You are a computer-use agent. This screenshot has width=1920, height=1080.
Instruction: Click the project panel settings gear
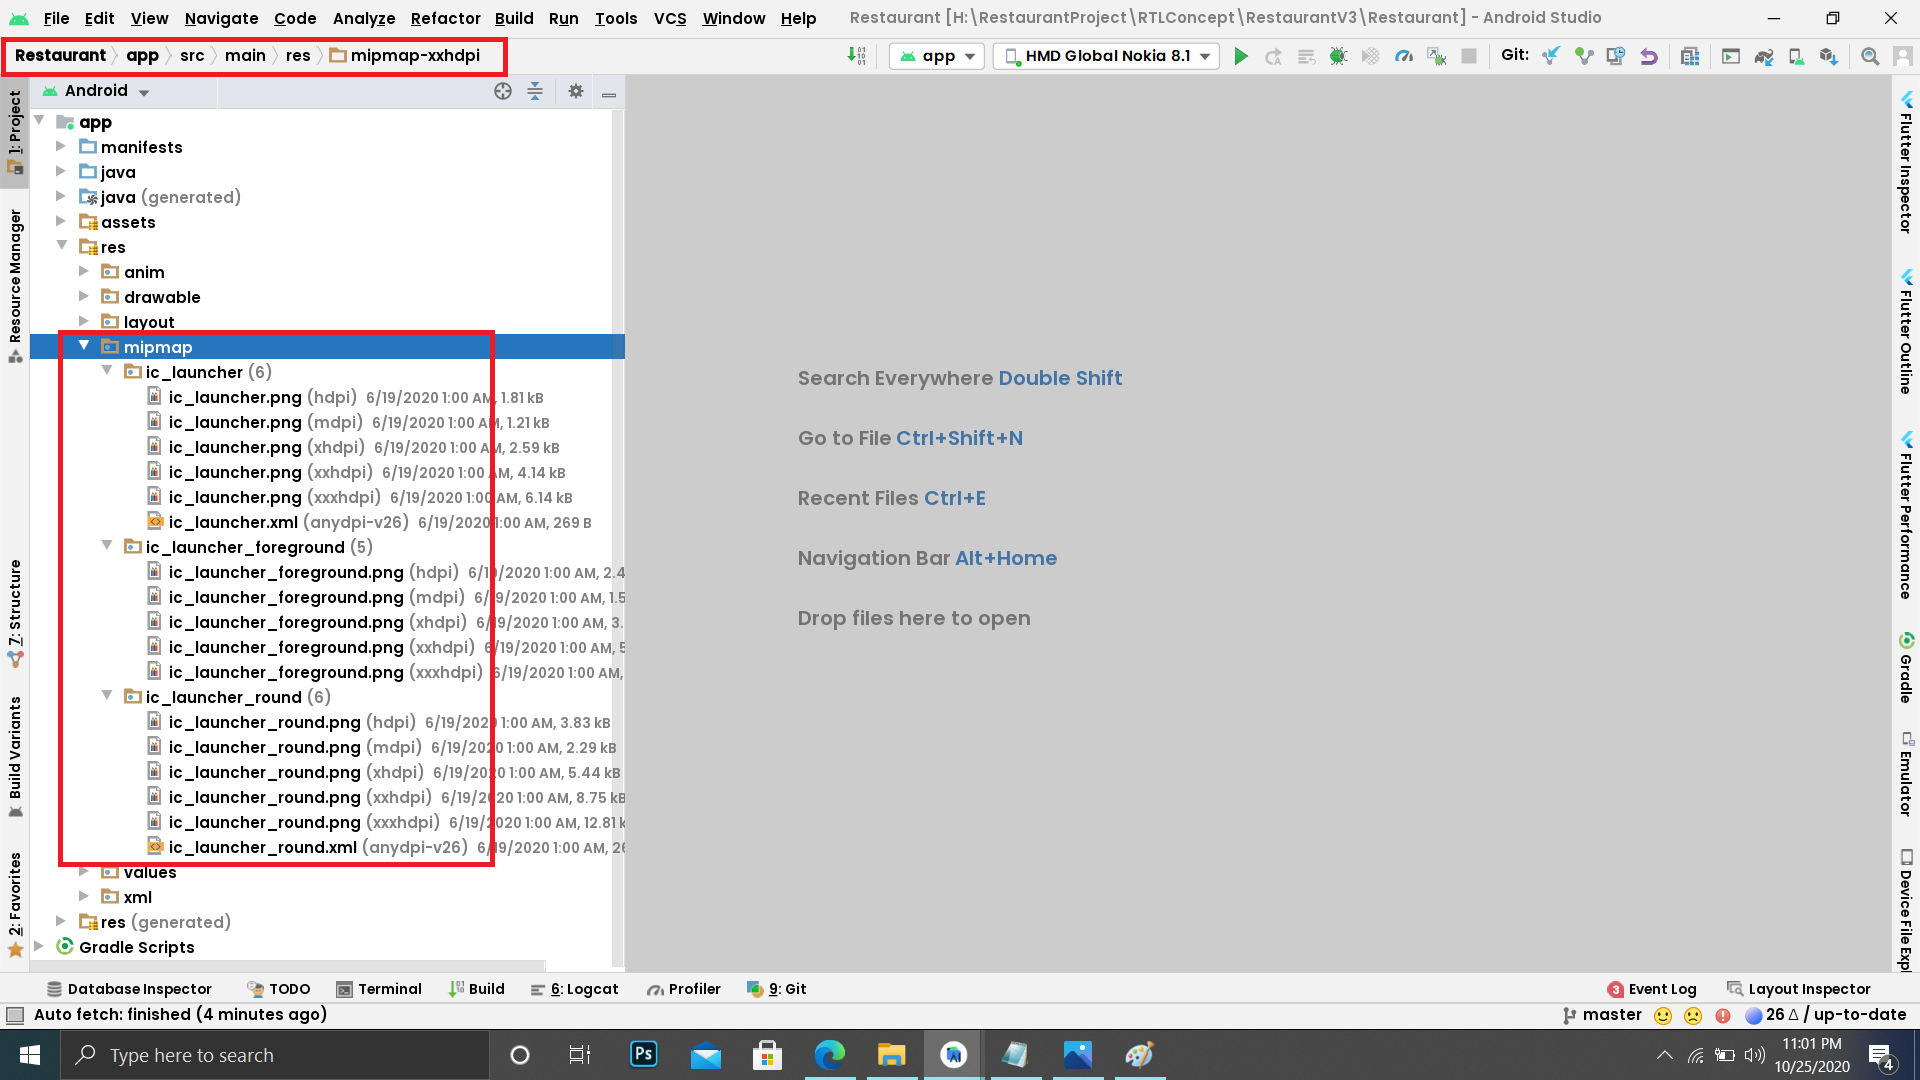(575, 91)
